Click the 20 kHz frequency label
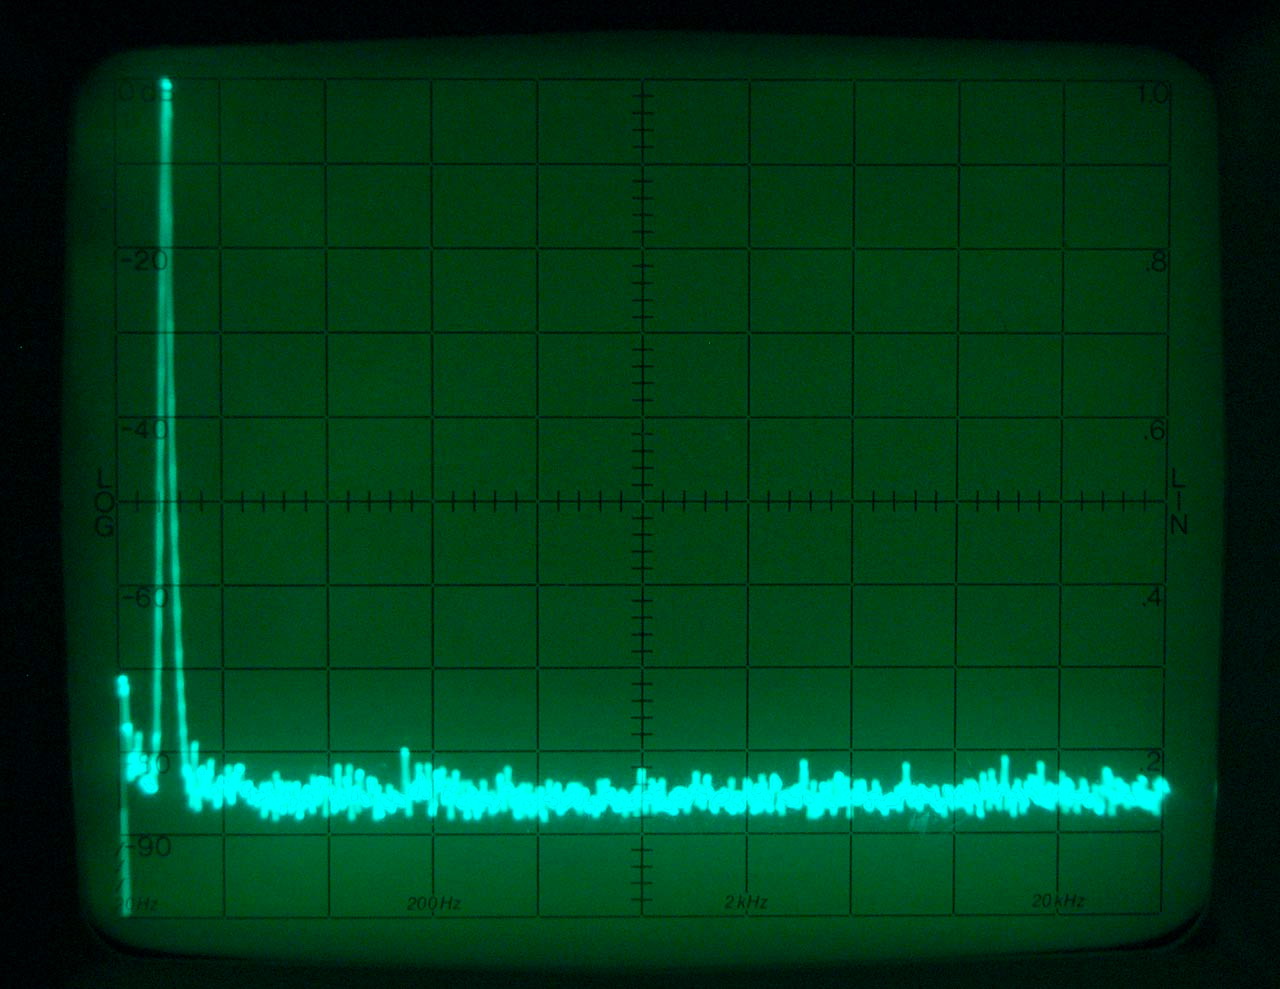The image size is (1280, 989). (x=1057, y=903)
